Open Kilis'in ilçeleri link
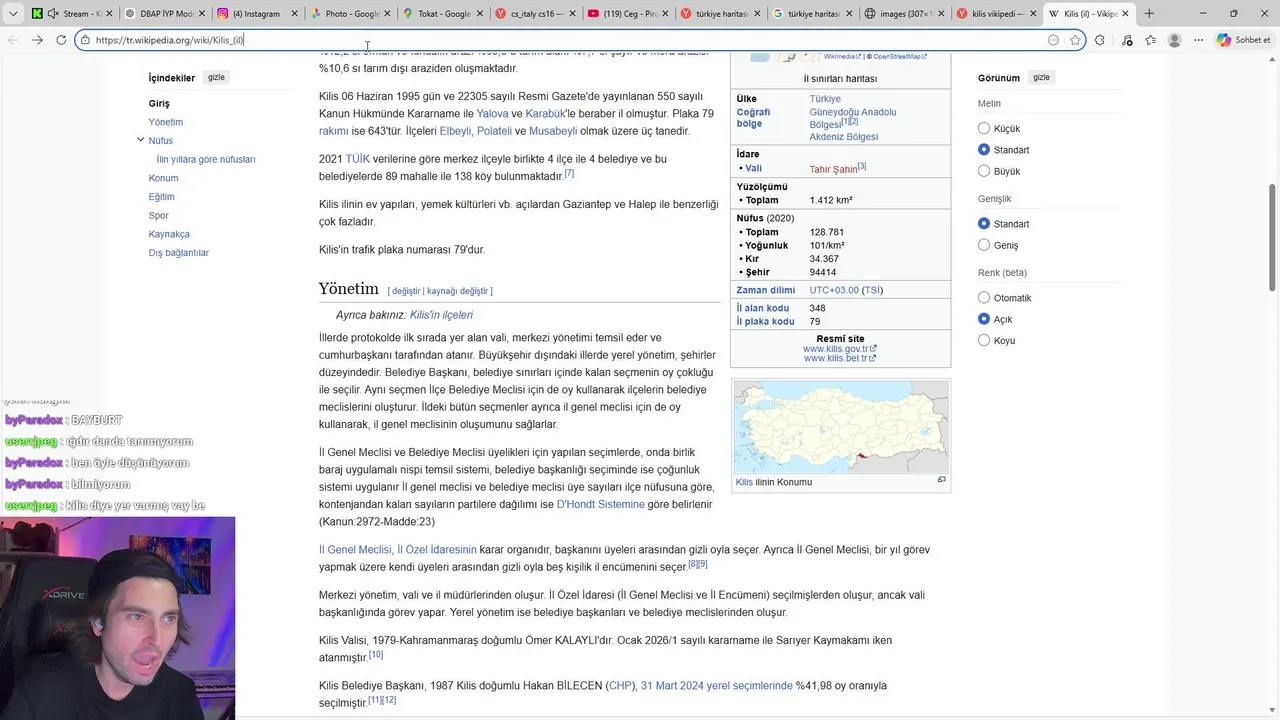This screenshot has width=1280, height=720. pos(441,315)
